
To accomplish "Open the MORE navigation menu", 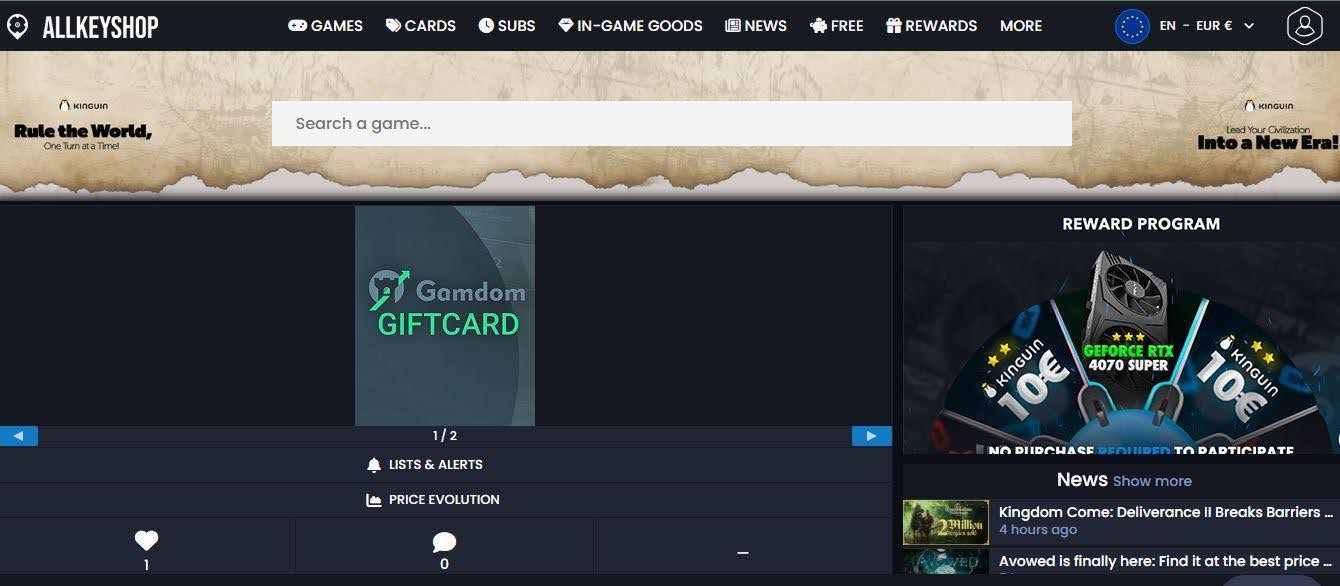I will (1020, 26).
